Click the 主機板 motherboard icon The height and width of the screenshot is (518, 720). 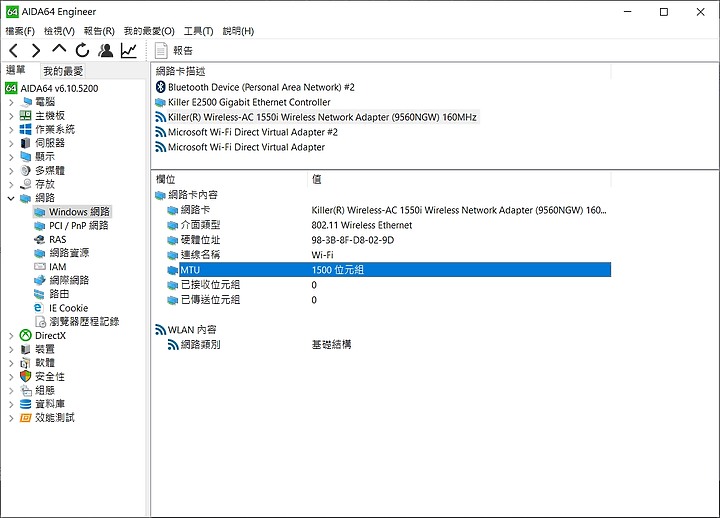point(26,115)
